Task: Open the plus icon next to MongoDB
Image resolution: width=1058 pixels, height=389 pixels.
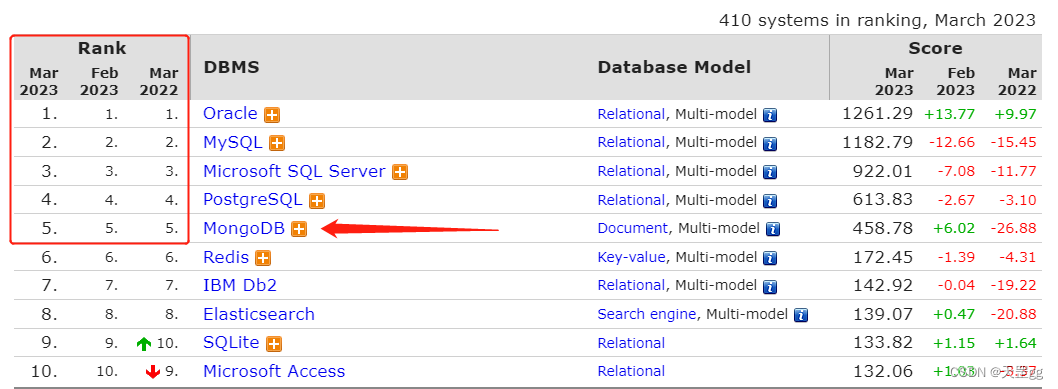Action: (x=299, y=230)
